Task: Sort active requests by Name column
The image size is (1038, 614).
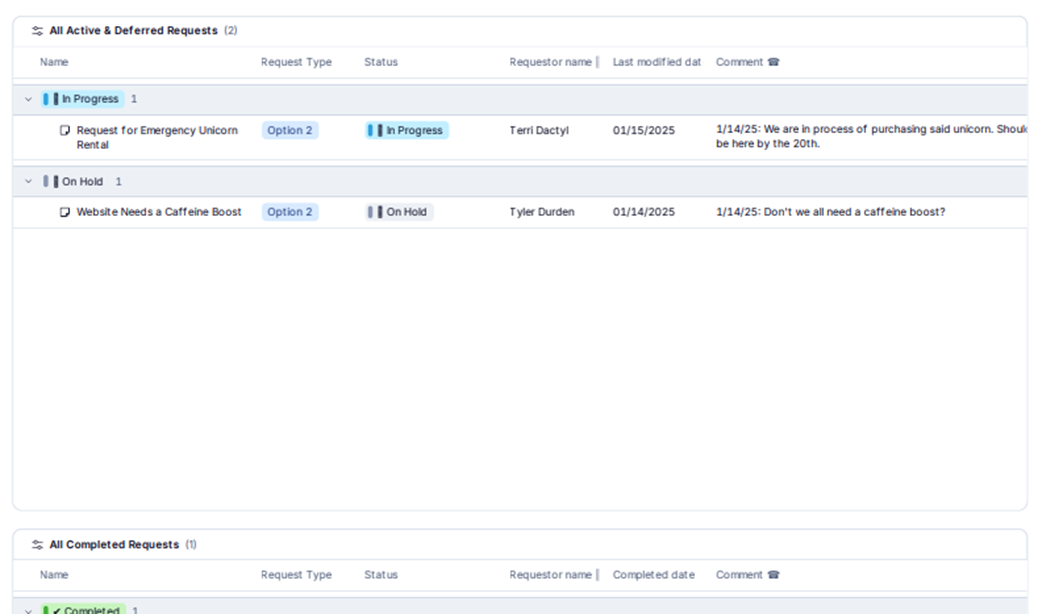Action: [54, 62]
